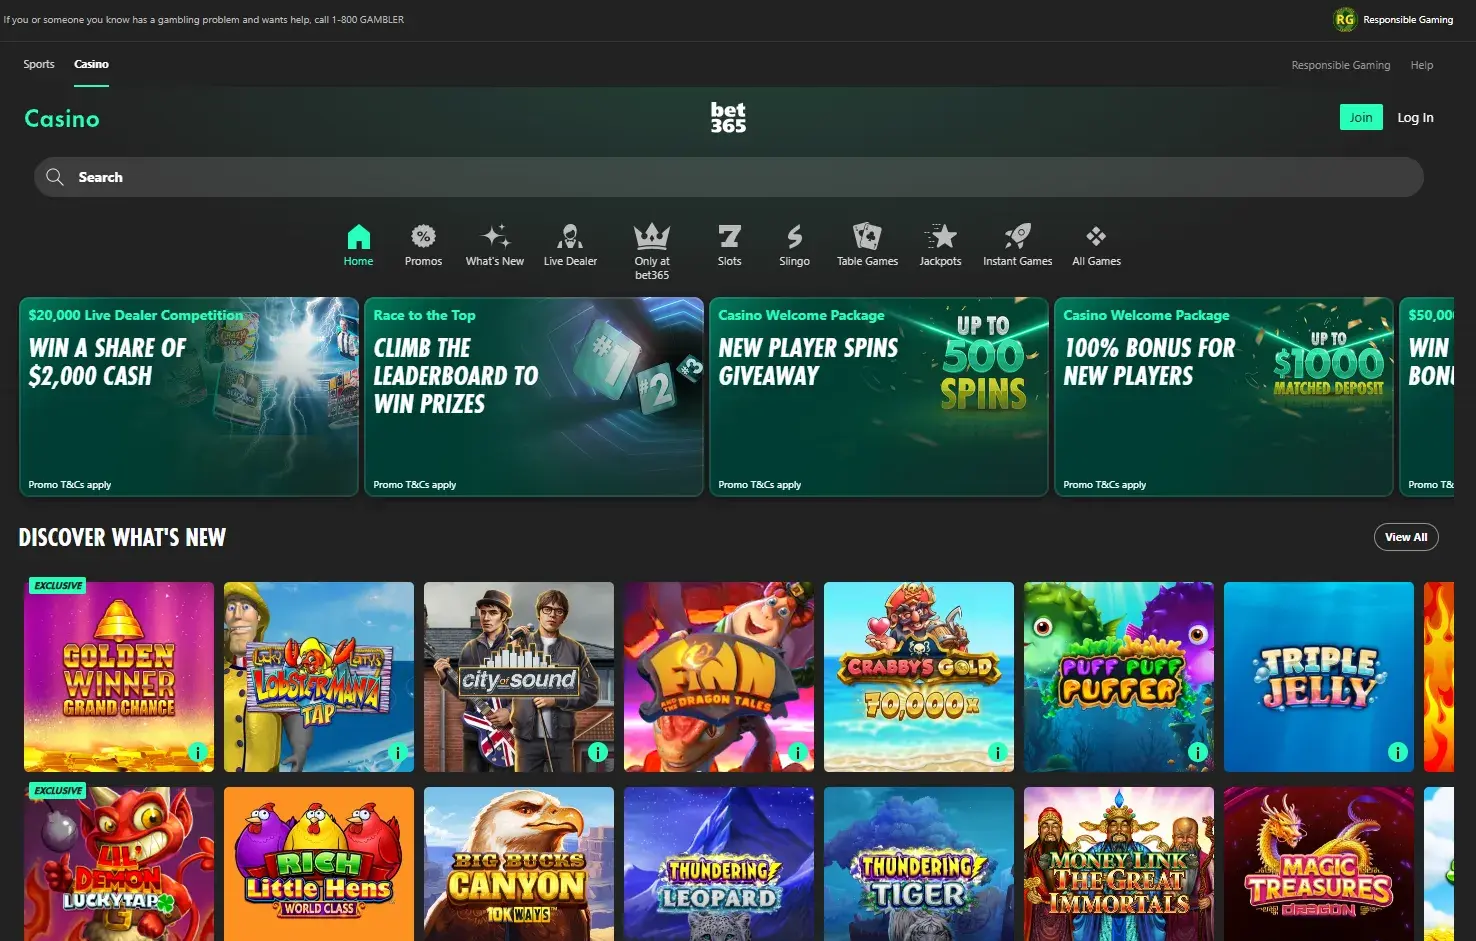Click the Join button
This screenshot has width=1476, height=941.
[x=1361, y=117]
